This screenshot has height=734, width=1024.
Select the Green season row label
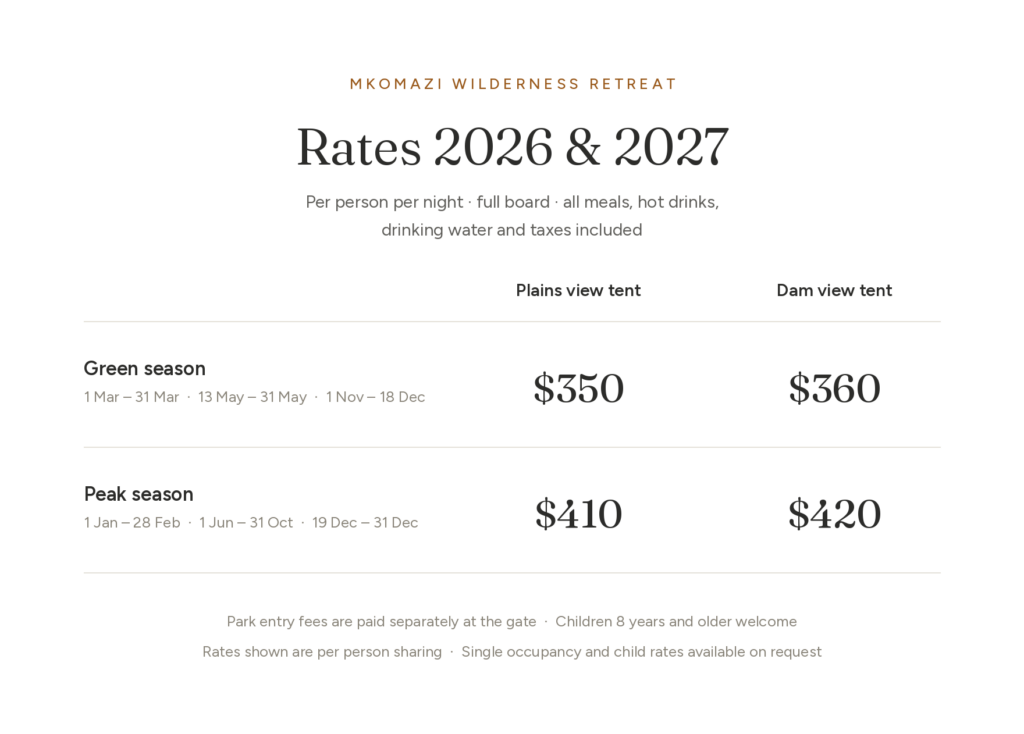pyautogui.click(x=144, y=368)
